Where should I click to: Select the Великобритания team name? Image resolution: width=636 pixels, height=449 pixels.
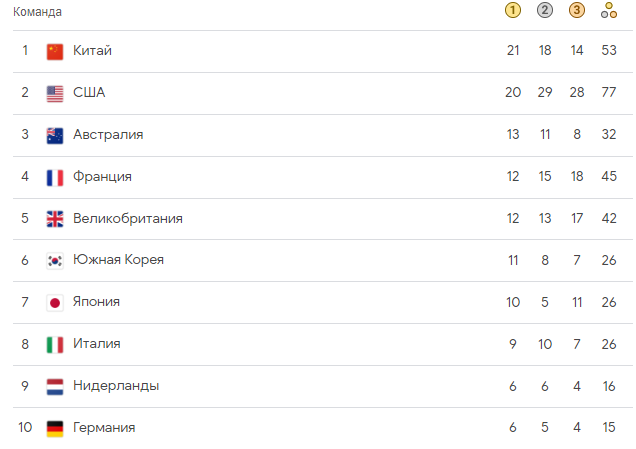point(128,219)
